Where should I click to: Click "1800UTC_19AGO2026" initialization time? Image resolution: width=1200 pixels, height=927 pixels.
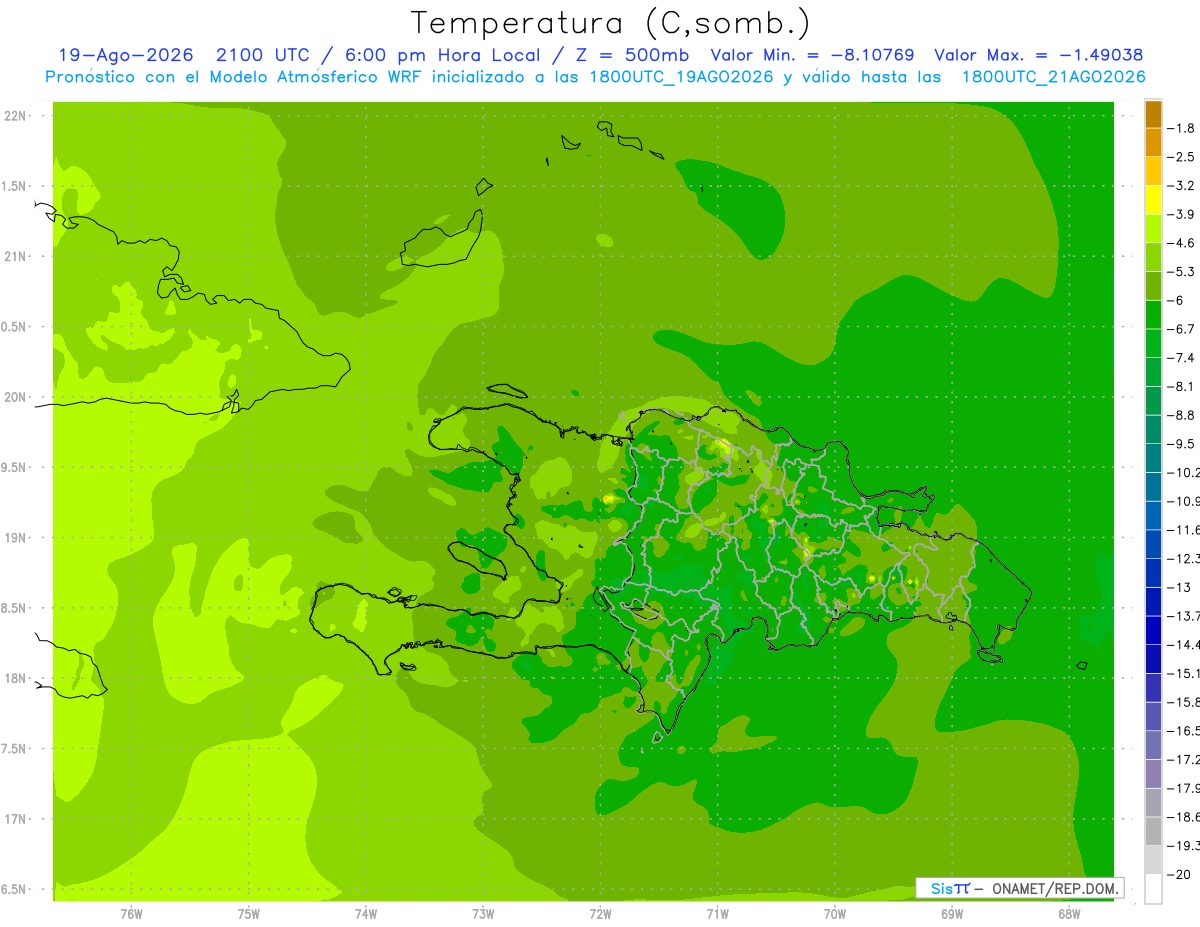point(683,77)
